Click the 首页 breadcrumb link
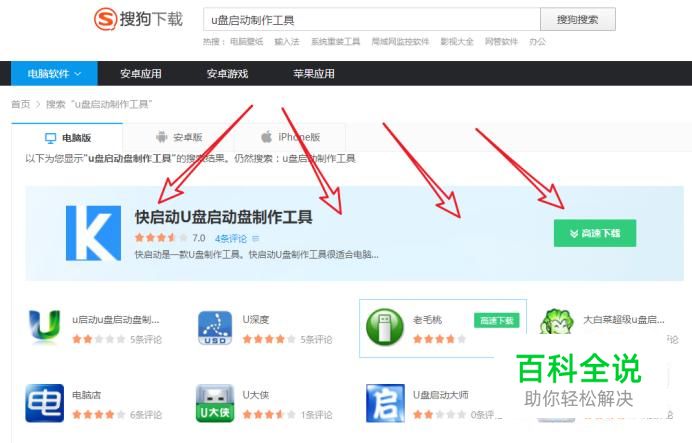 tap(20, 105)
